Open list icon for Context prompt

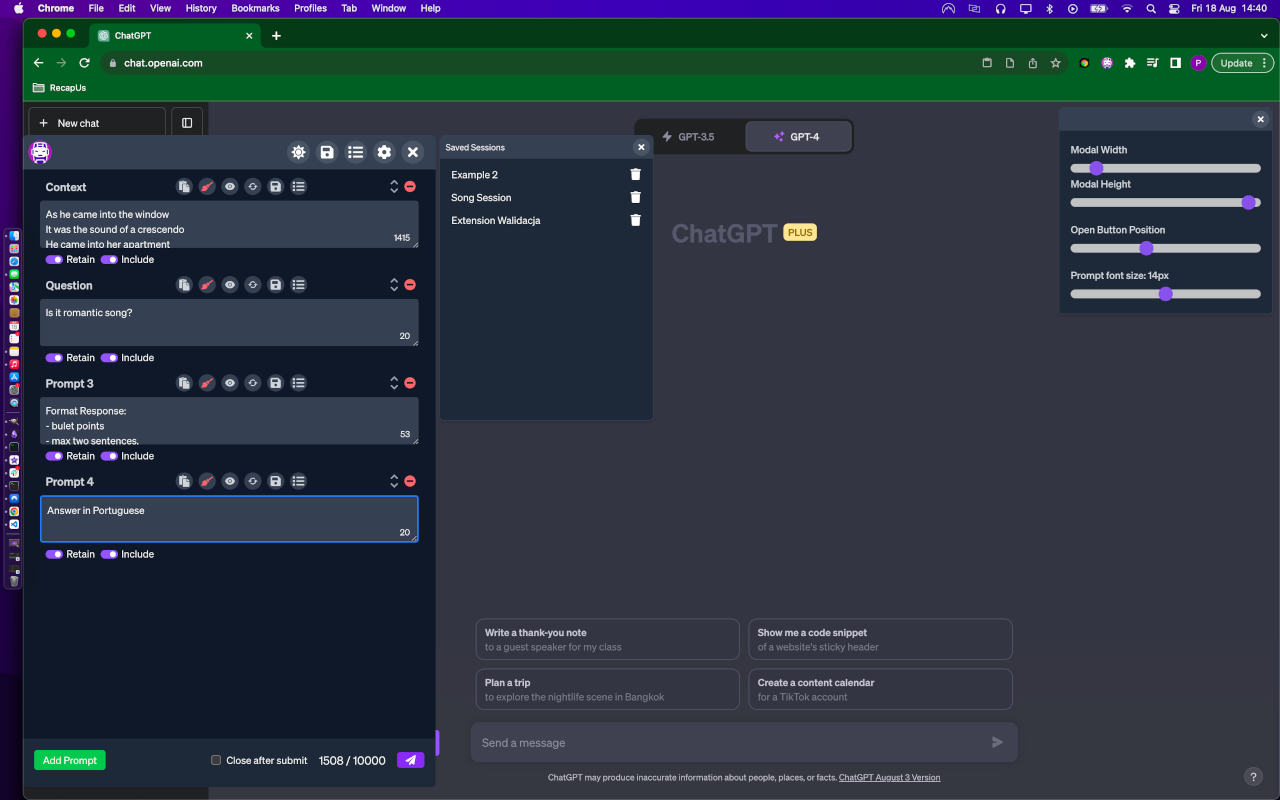pos(299,187)
